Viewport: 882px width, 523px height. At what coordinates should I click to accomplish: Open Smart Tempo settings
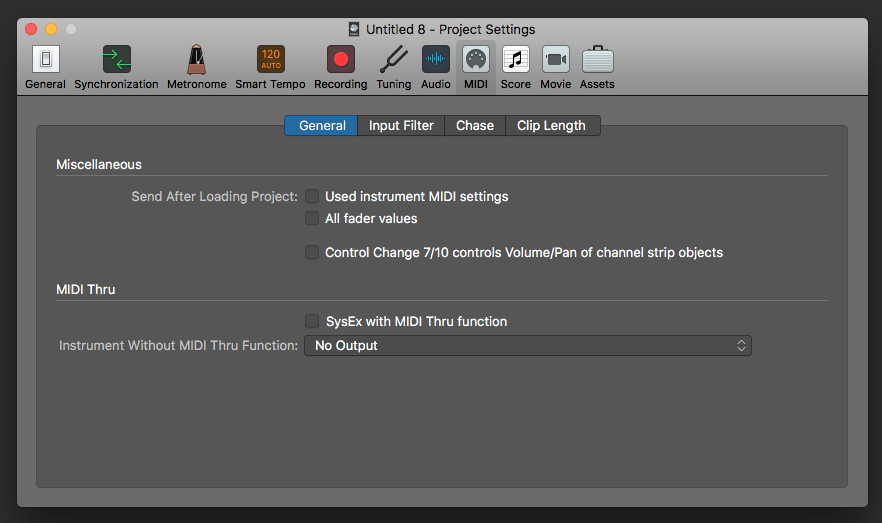coord(270,61)
